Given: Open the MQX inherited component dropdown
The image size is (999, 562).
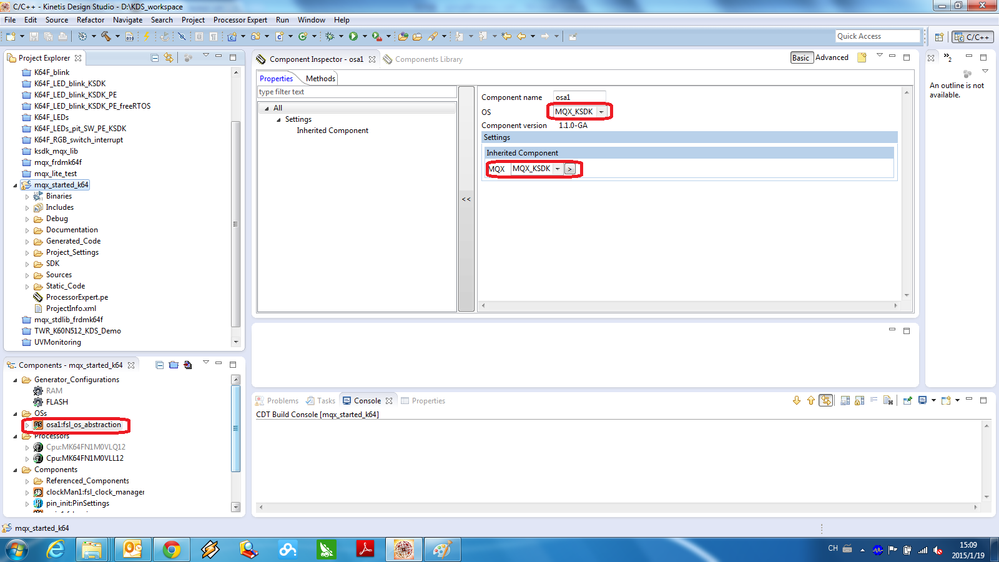Looking at the screenshot, I should (x=557, y=169).
